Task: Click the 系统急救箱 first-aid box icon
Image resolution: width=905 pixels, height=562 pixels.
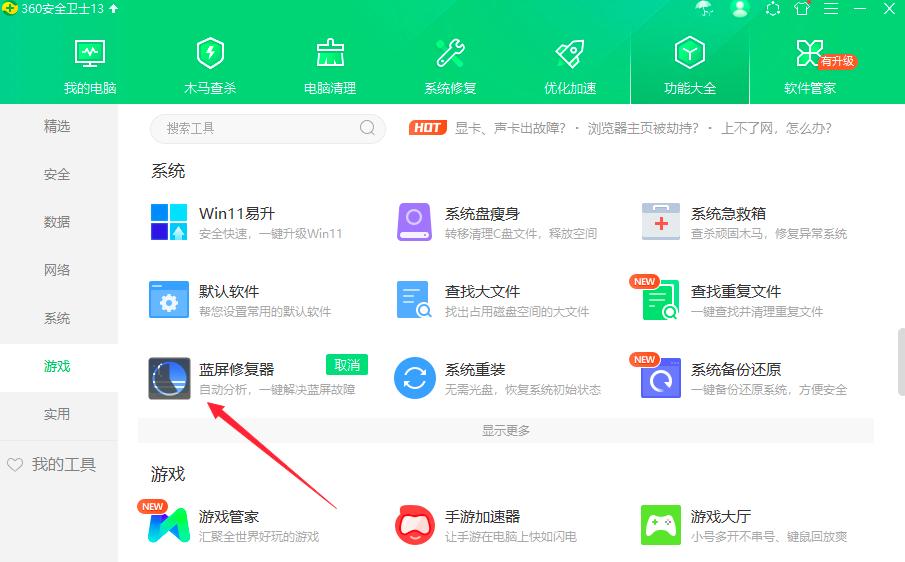Action: 661,222
